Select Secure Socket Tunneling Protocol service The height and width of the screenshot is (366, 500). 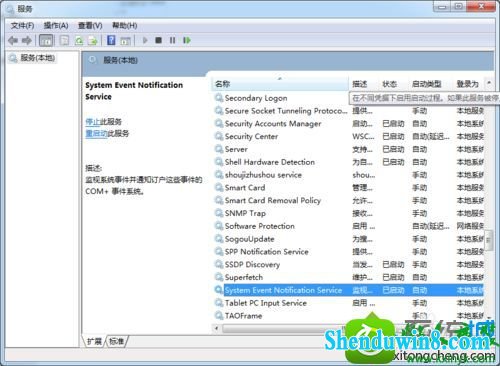[x=286, y=111]
